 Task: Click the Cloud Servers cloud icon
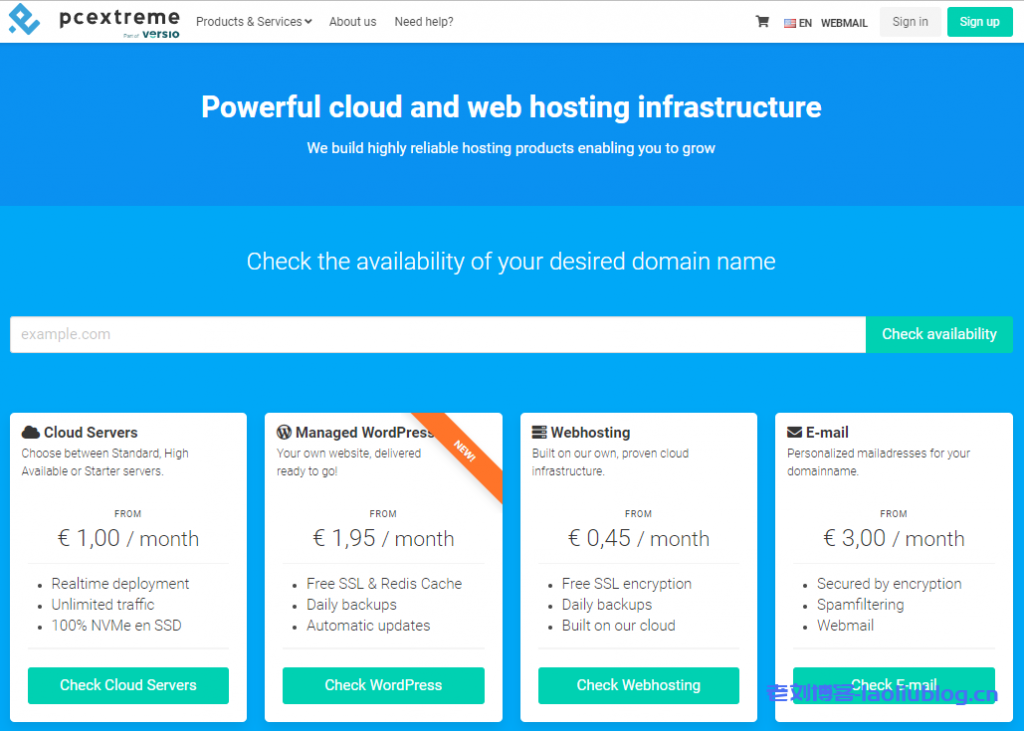pos(31,433)
